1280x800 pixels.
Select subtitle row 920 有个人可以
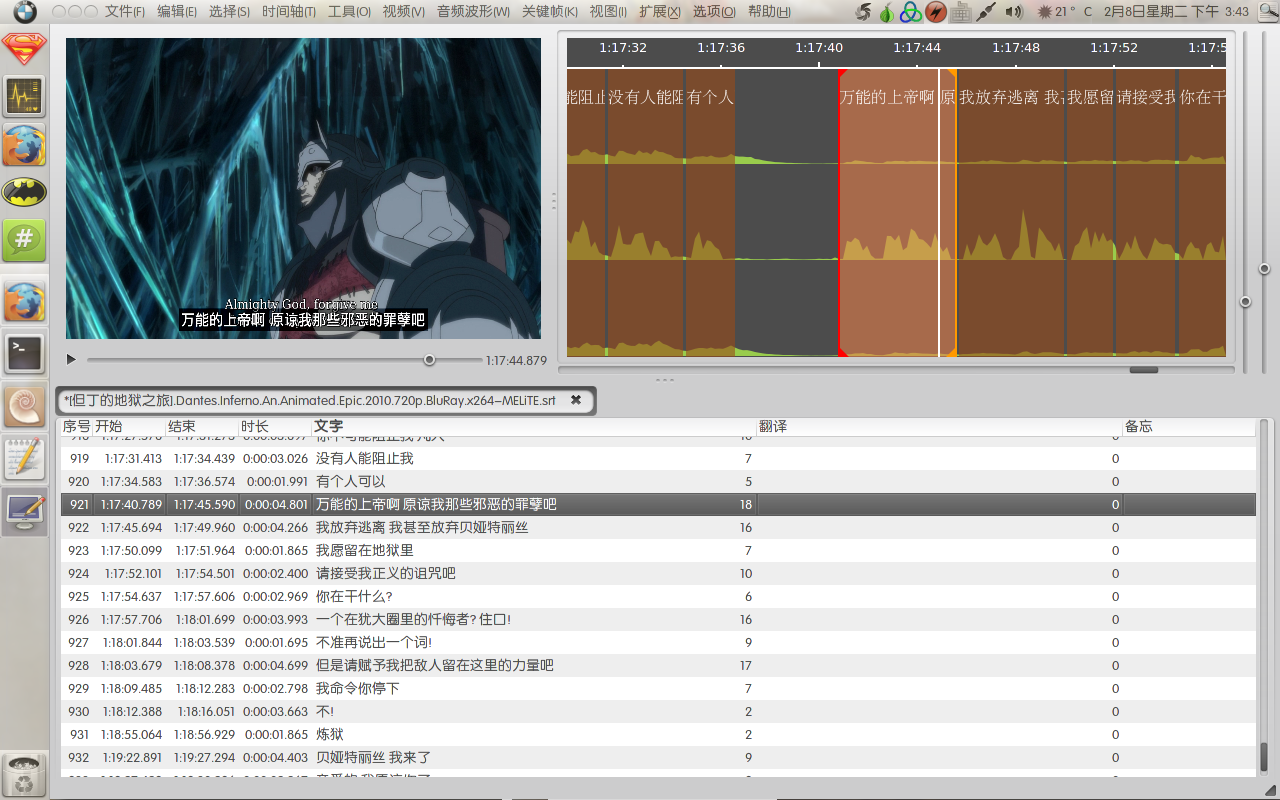658,481
